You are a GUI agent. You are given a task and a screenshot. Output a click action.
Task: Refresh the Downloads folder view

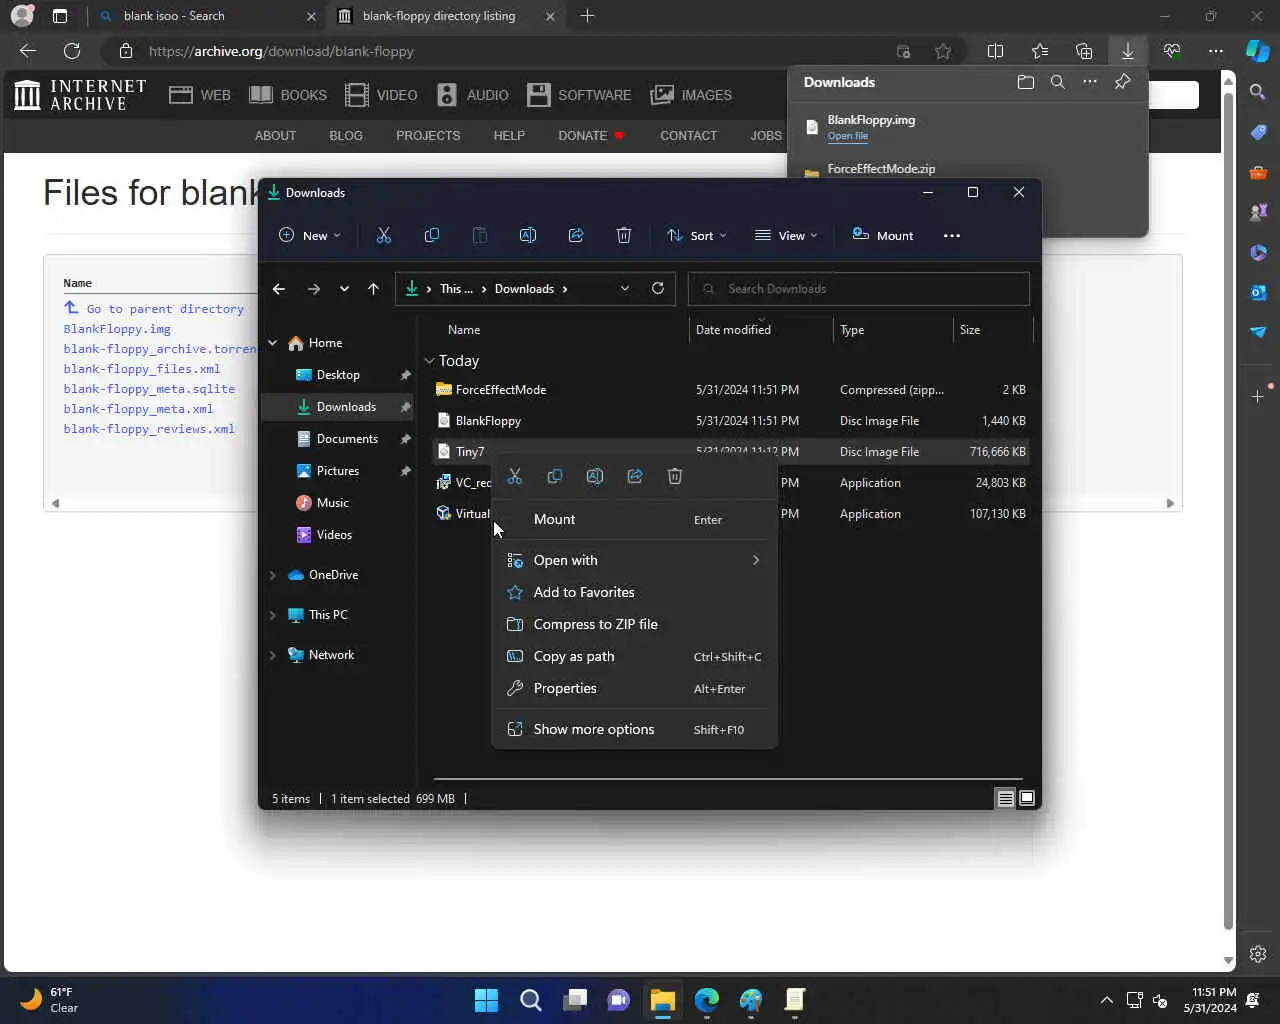(x=658, y=288)
